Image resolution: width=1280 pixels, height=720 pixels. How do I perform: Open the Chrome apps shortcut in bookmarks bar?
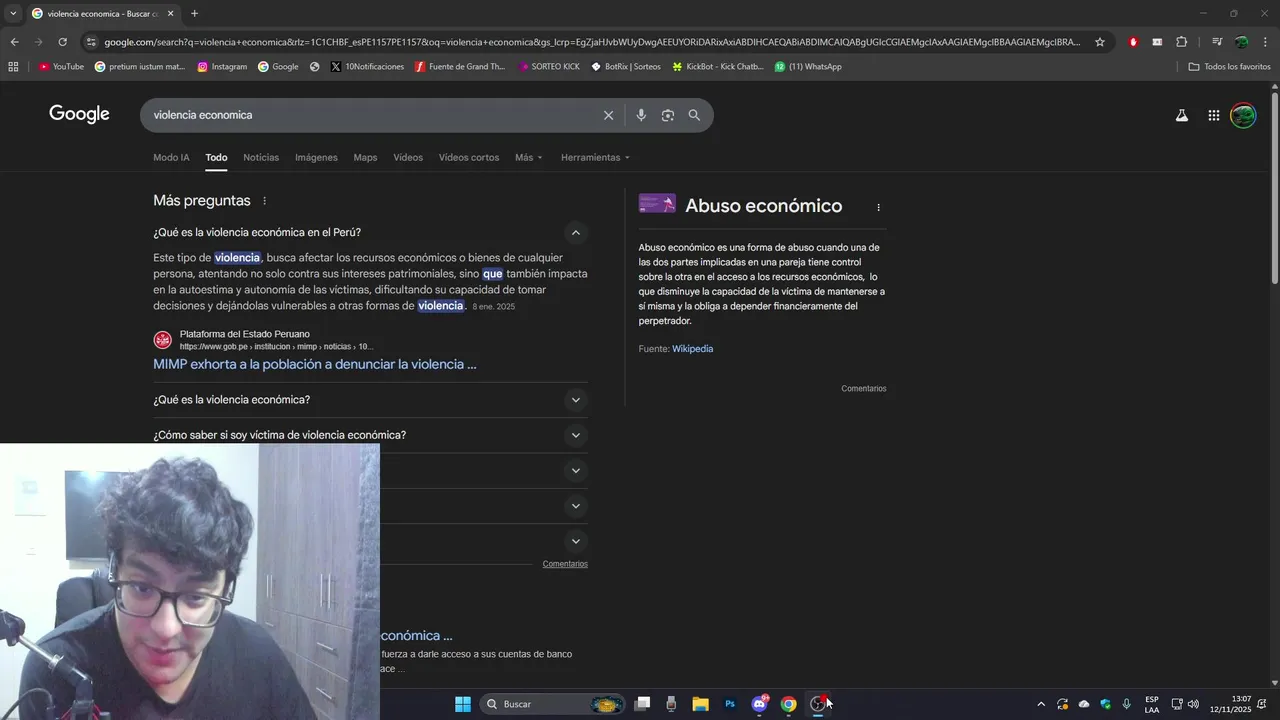pos(13,67)
